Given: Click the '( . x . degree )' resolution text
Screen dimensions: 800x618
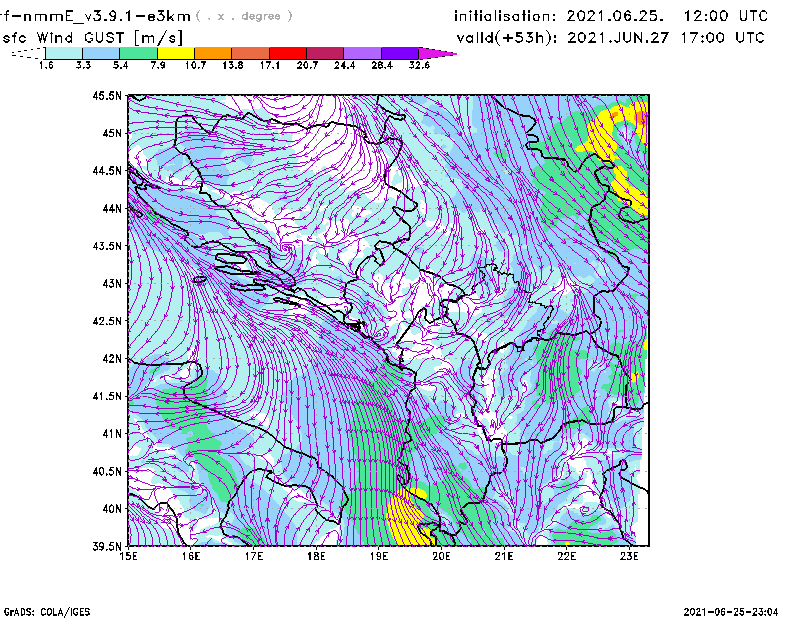Looking at the screenshot, I should 245,16.
